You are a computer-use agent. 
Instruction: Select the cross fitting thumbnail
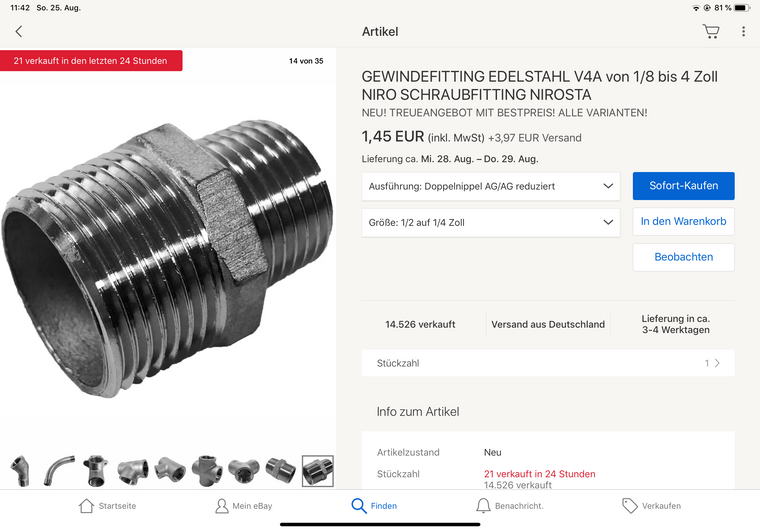[x=206, y=470]
